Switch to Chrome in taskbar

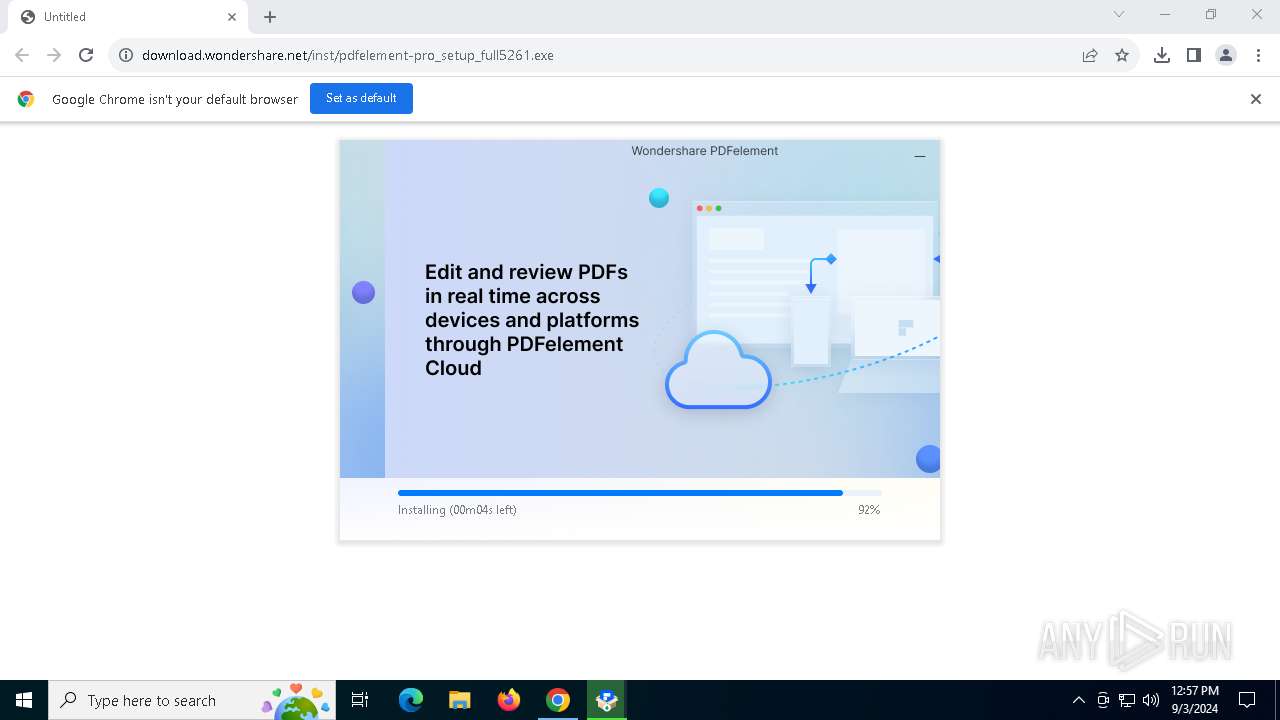(x=558, y=700)
